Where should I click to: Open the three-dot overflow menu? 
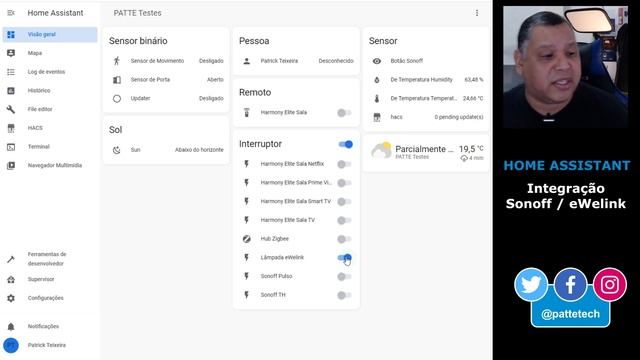(477, 13)
